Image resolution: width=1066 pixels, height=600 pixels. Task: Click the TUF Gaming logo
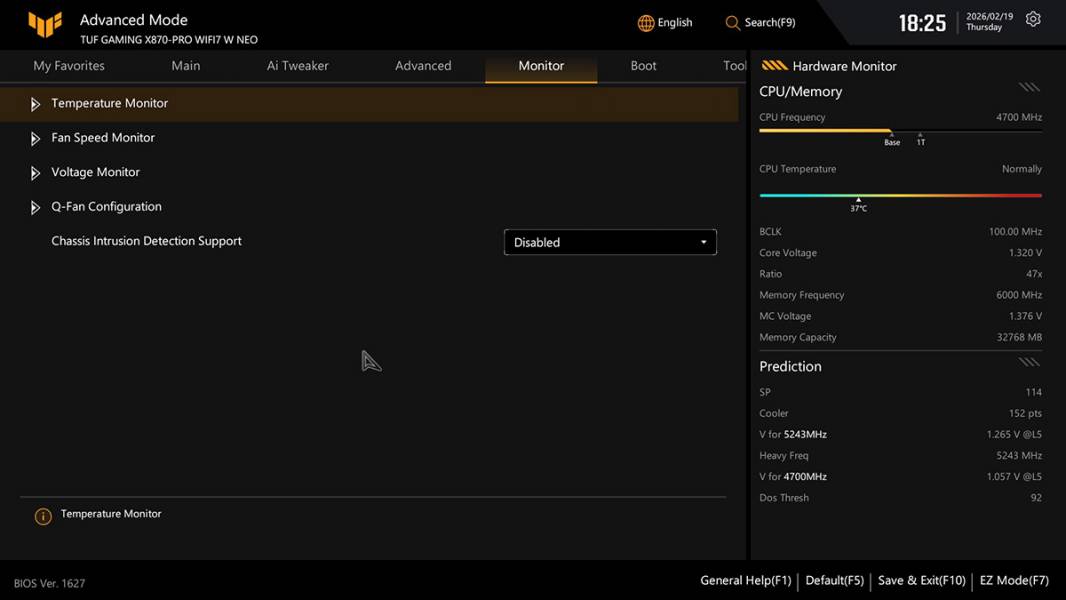(x=45, y=25)
